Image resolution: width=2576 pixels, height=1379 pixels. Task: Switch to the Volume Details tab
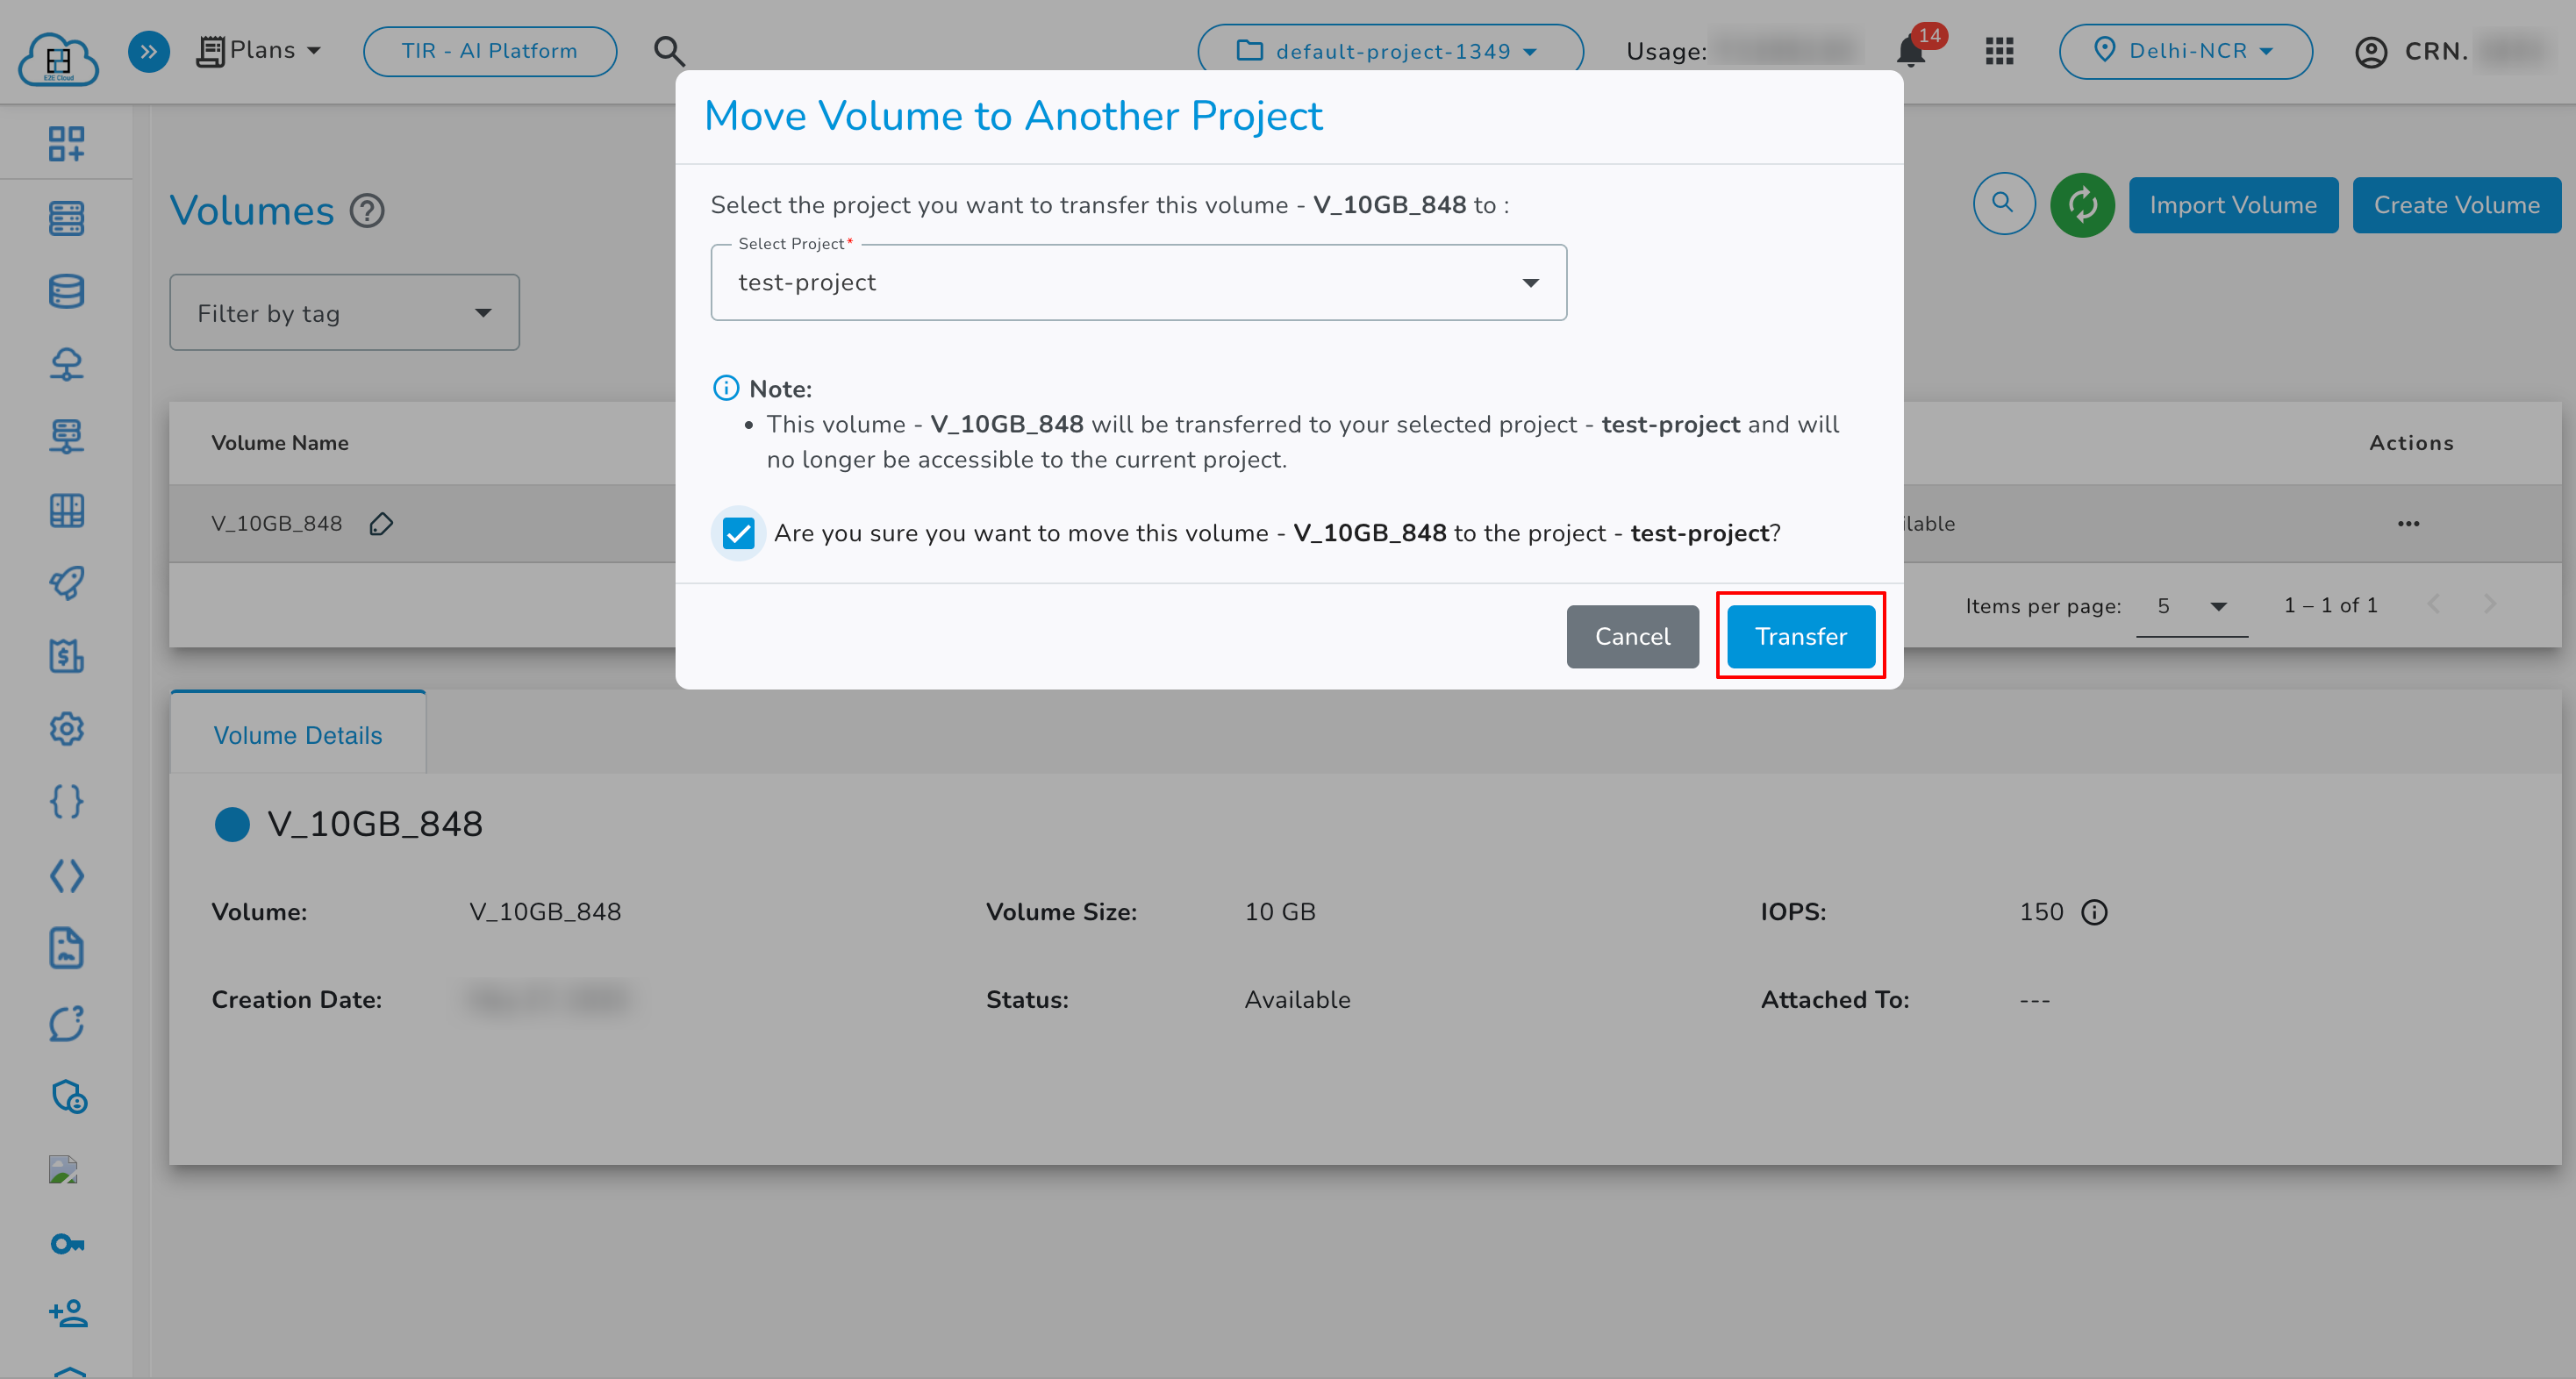tap(297, 734)
